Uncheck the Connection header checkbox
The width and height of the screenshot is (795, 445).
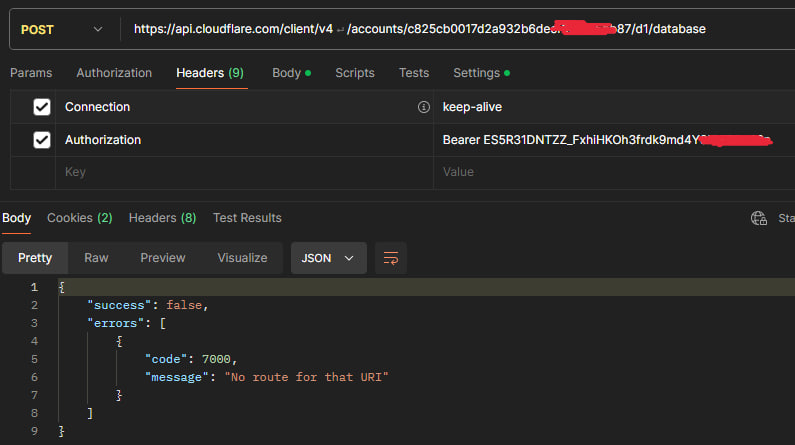coord(42,107)
